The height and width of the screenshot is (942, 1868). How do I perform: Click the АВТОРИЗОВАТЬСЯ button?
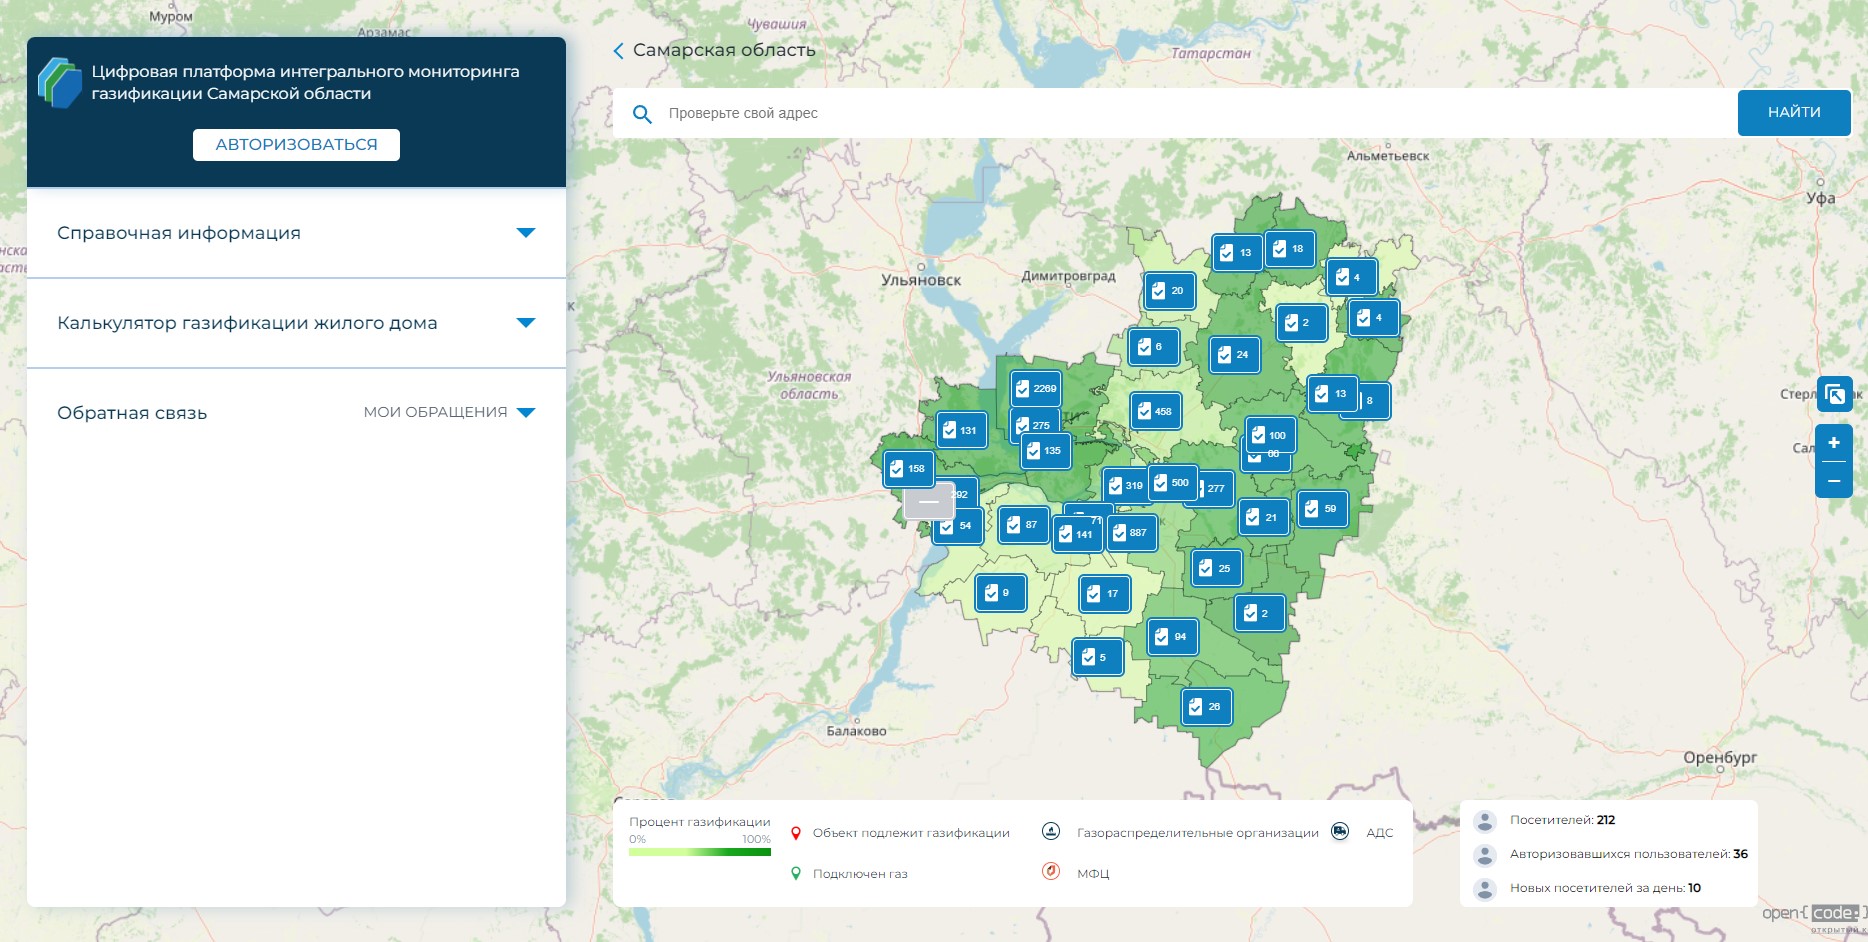[x=296, y=145]
